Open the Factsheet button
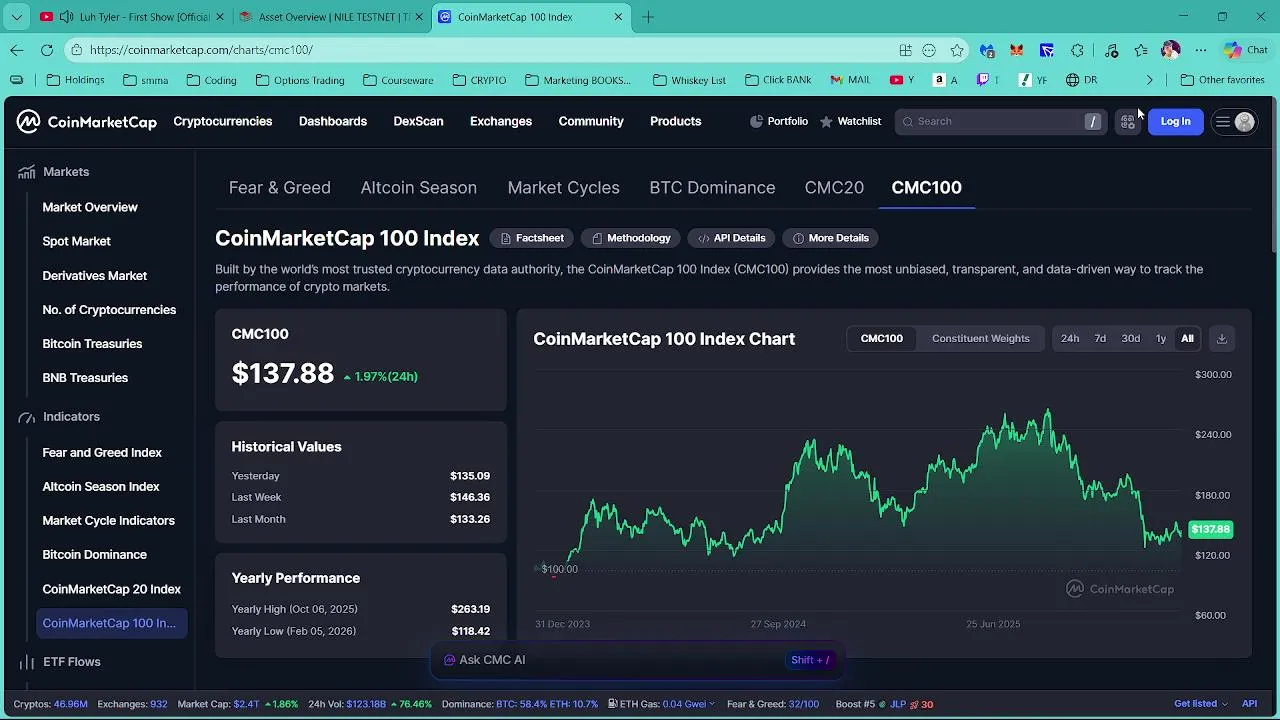The height and width of the screenshot is (720, 1280). 532,238
